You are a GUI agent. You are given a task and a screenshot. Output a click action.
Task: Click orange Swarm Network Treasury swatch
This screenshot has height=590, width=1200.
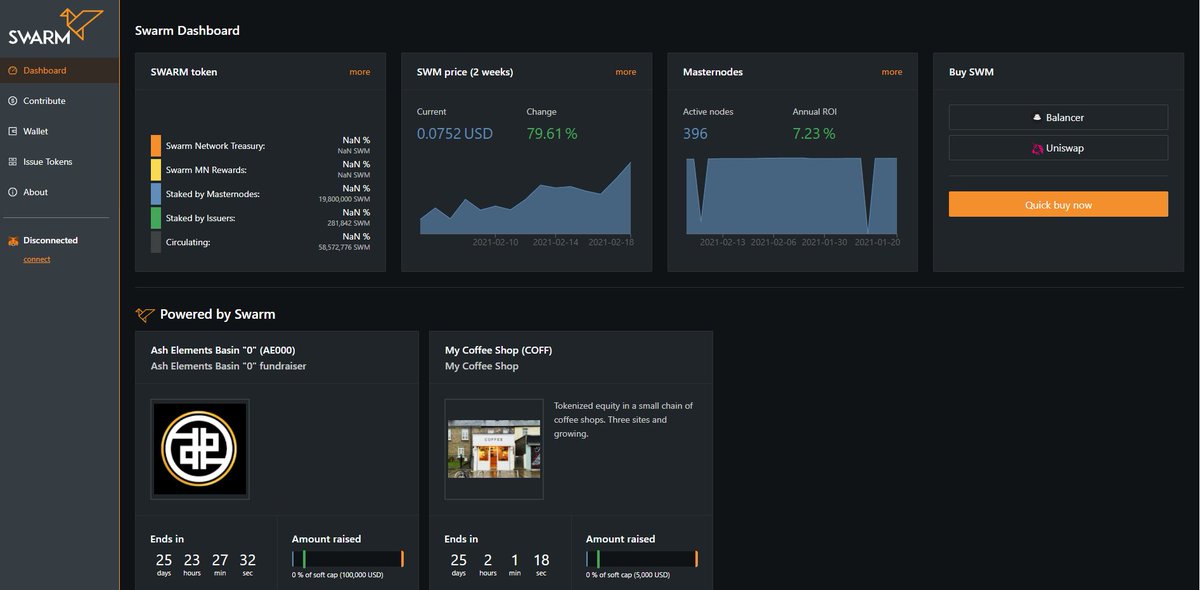coord(156,146)
